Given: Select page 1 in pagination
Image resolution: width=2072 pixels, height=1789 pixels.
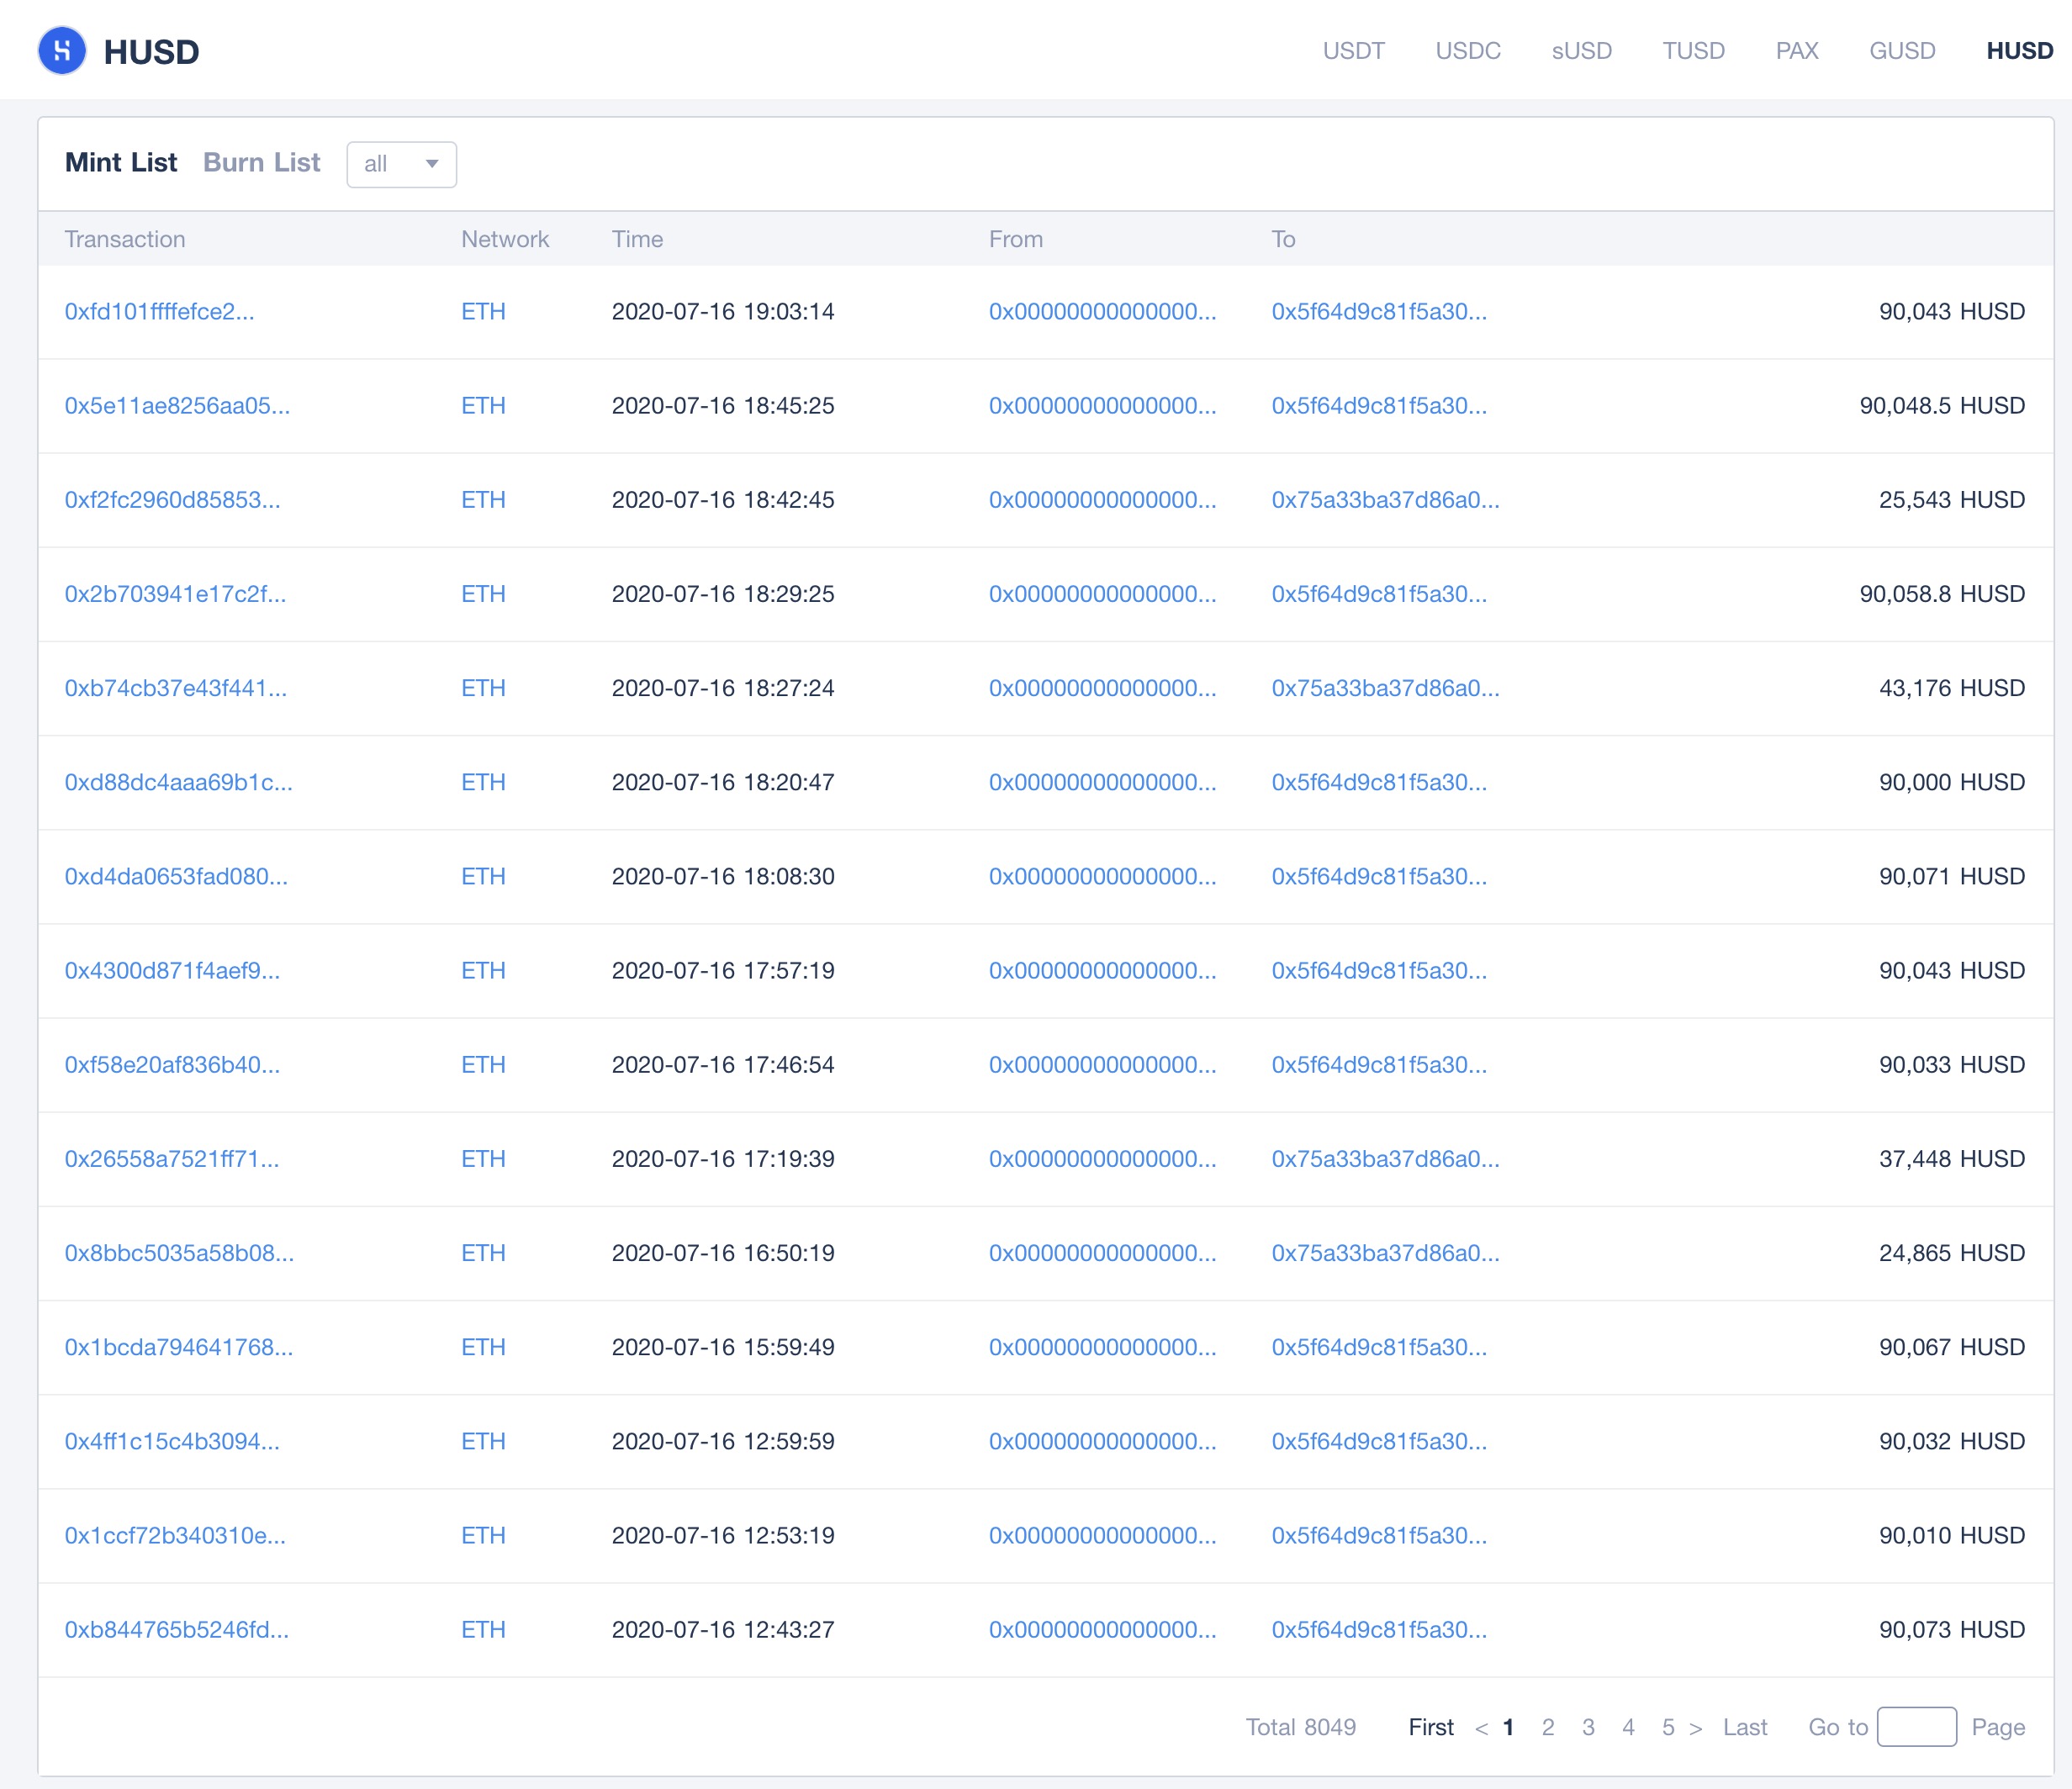Looking at the screenshot, I should [x=1508, y=1727].
